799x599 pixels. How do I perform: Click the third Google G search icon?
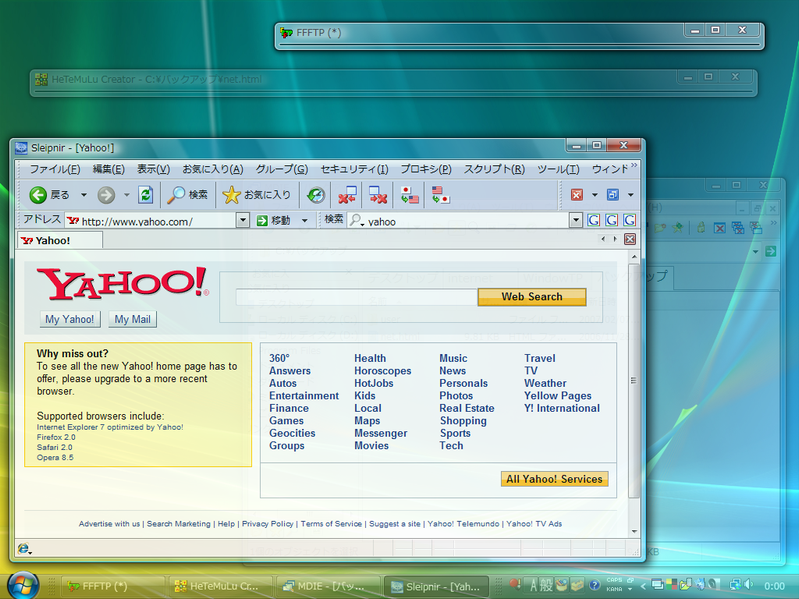tap(629, 220)
